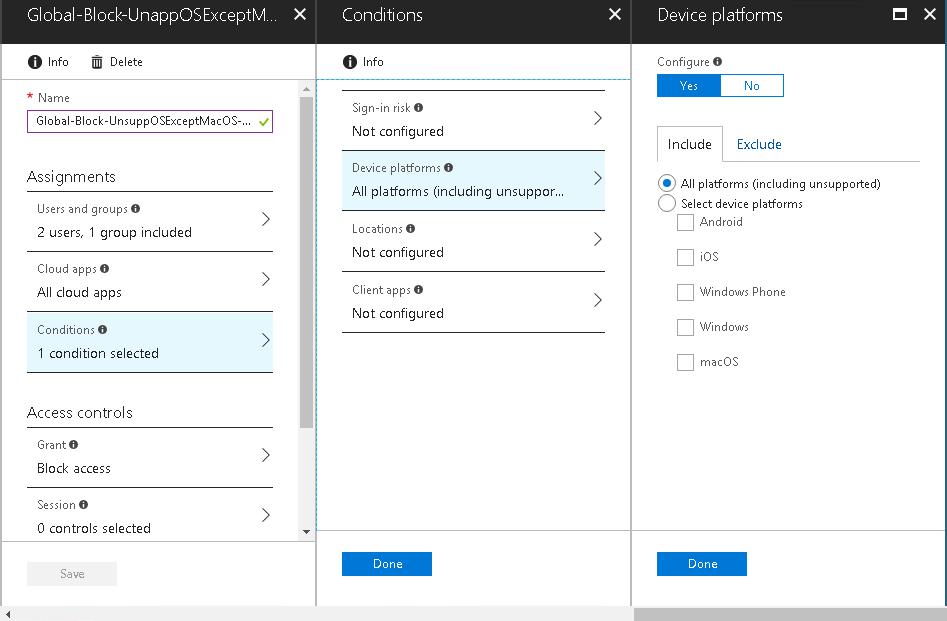The image size is (947, 621).
Task: Expand Locations chevron
Action: pyautogui.click(x=598, y=239)
